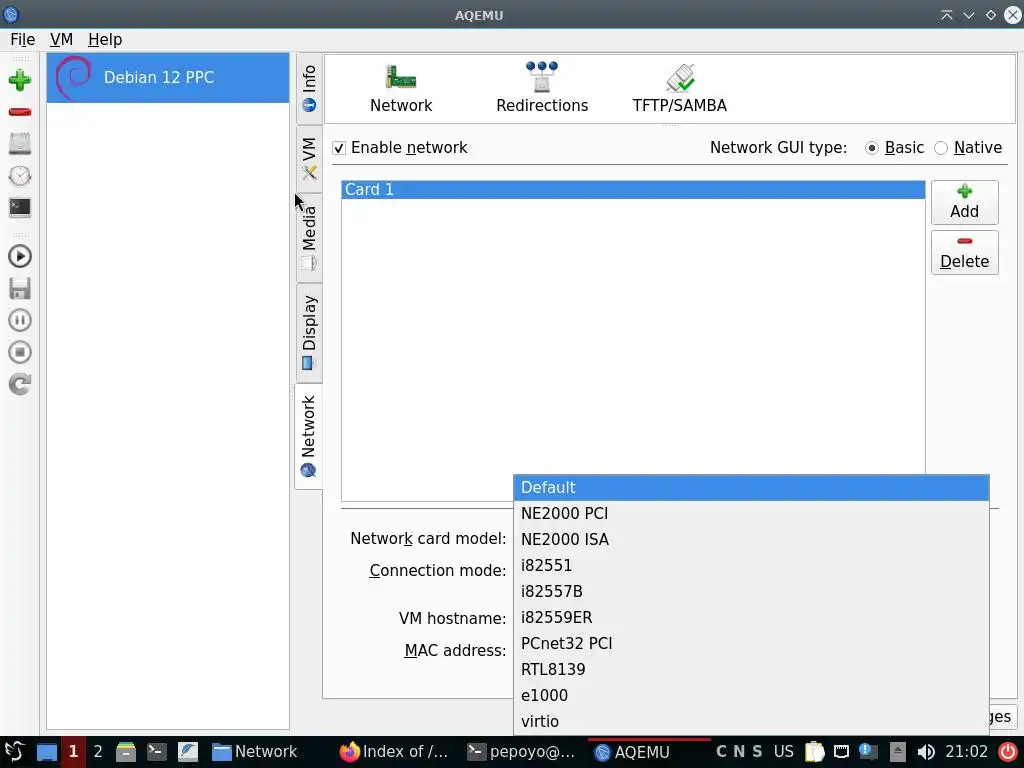Click the notification tray icon with exclamation

(x=868, y=752)
